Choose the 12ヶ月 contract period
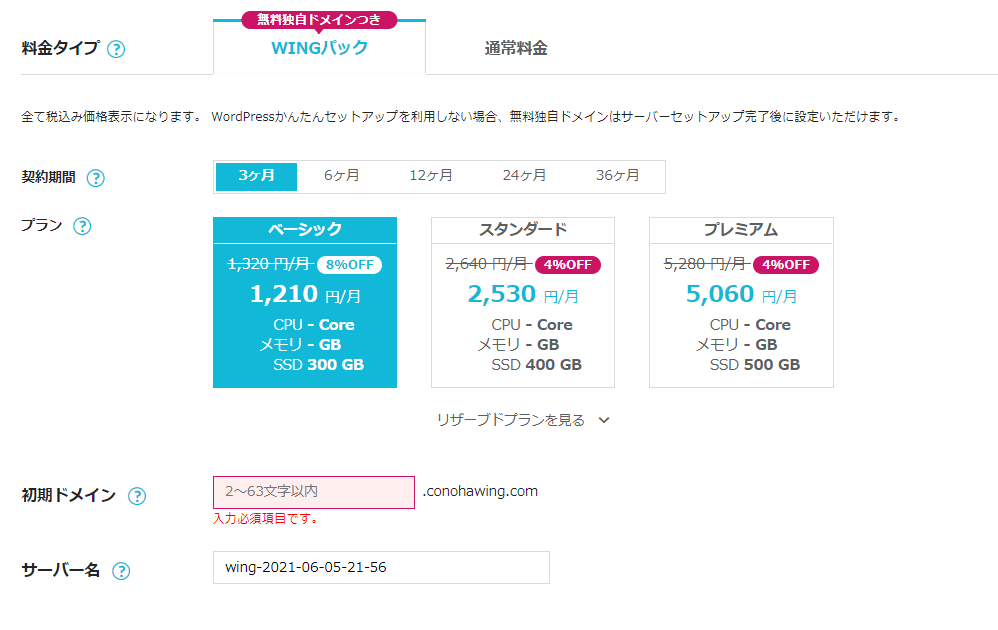 (431, 176)
